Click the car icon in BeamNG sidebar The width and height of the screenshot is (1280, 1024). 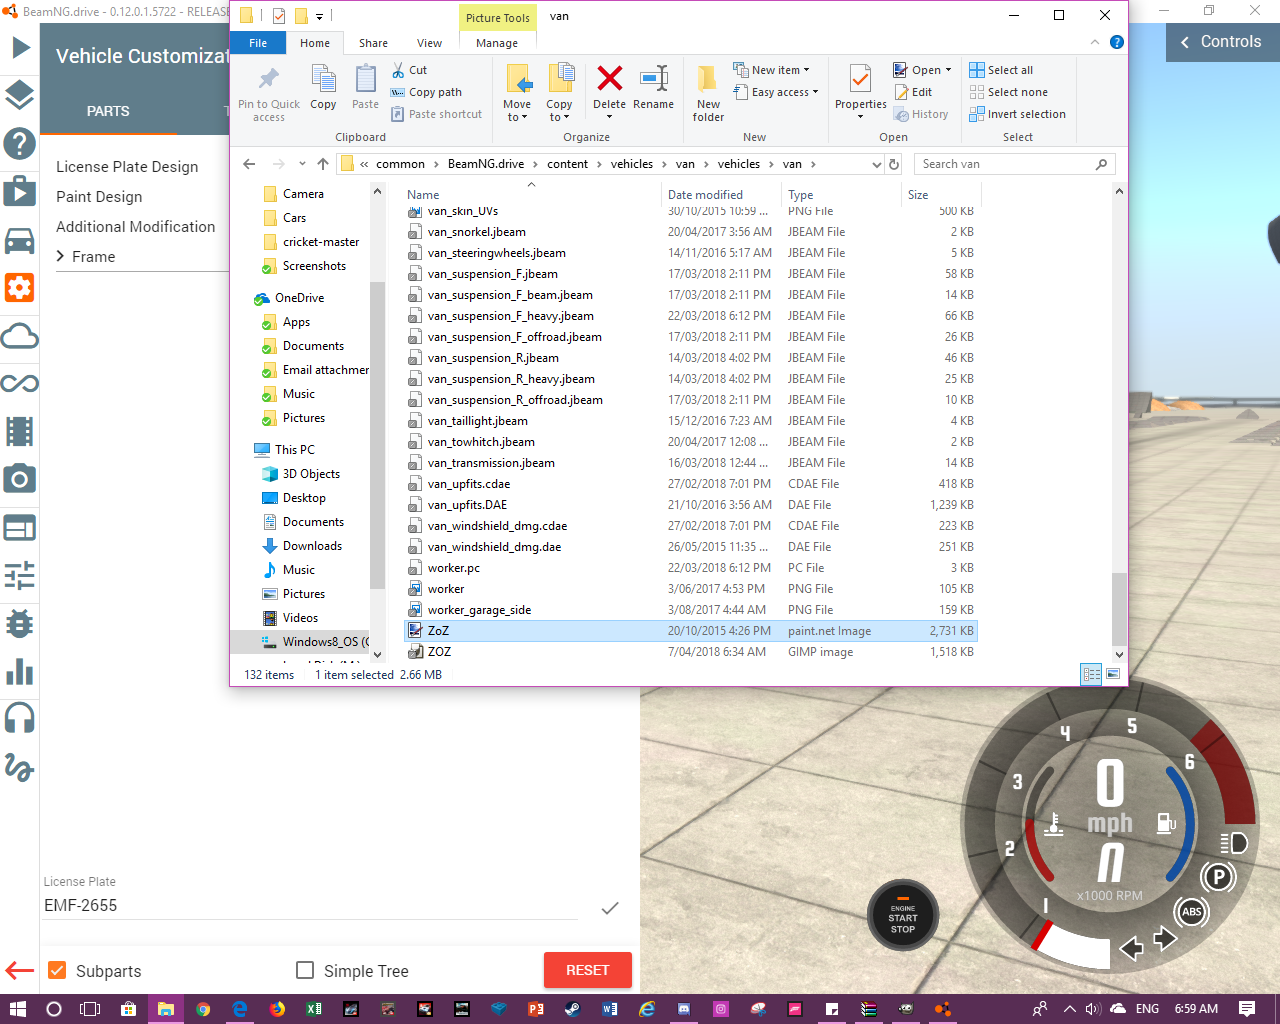pyautogui.click(x=19, y=240)
